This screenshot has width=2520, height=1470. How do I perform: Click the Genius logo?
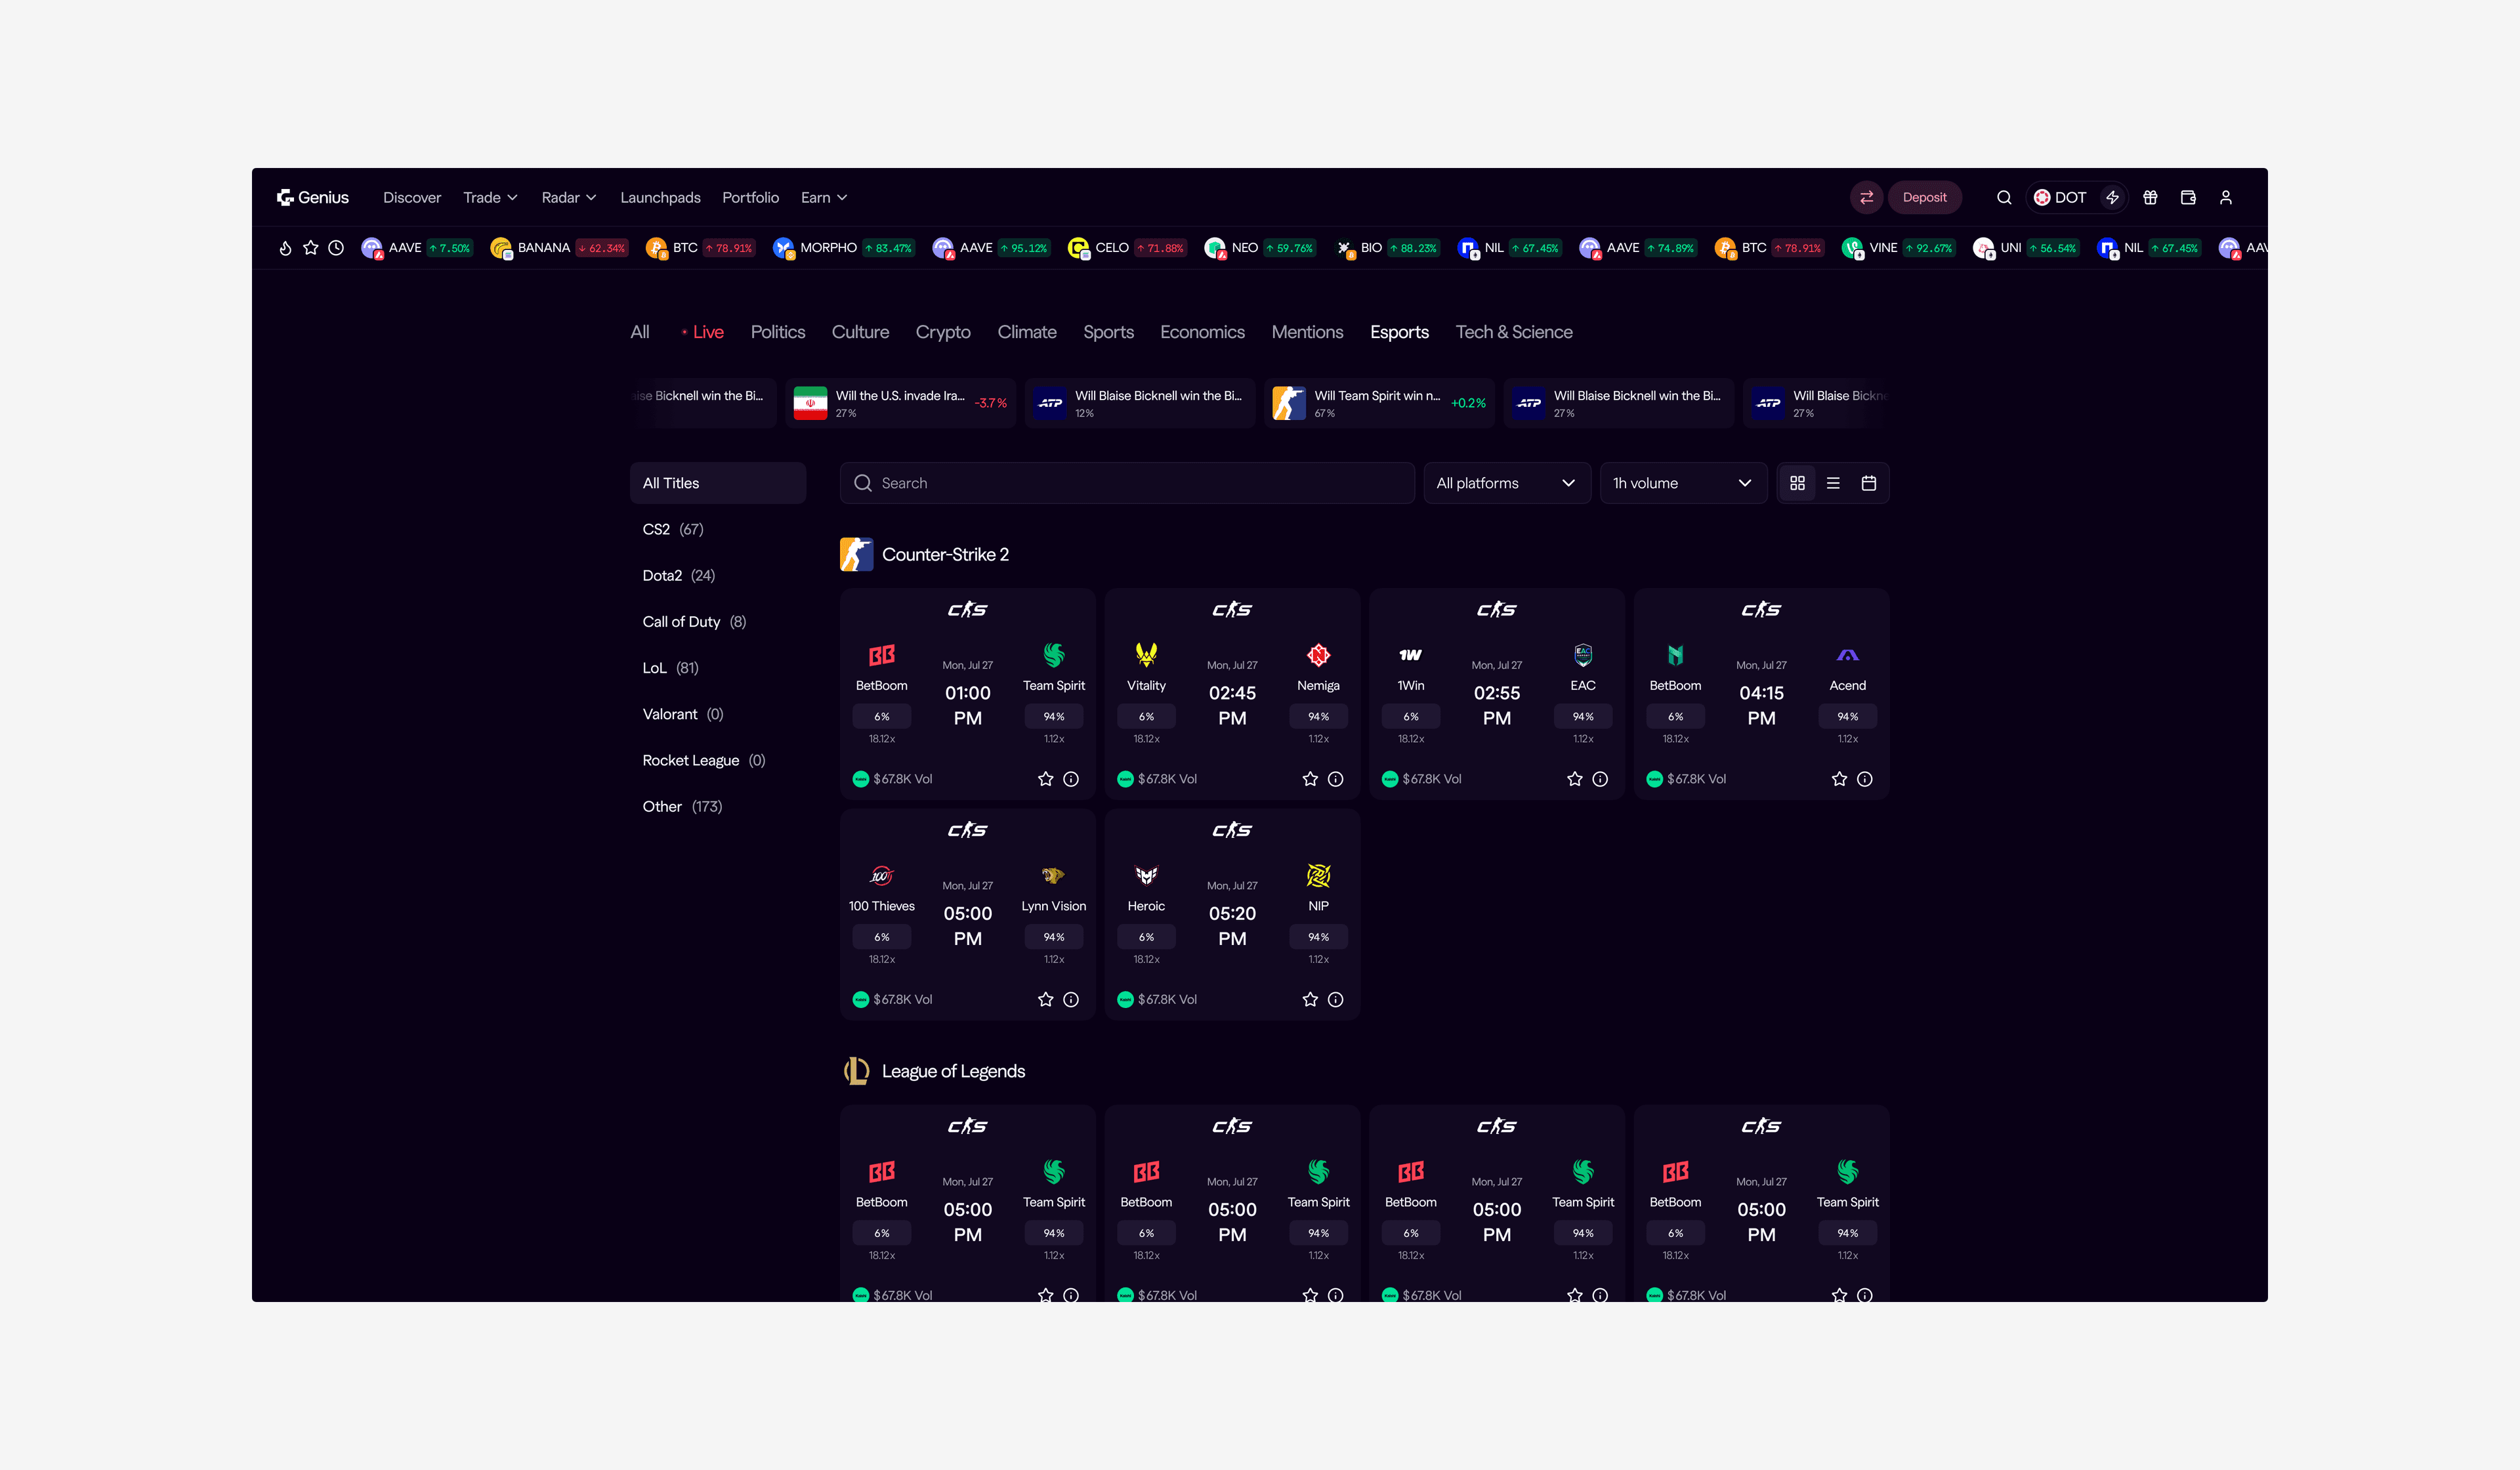click(313, 197)
